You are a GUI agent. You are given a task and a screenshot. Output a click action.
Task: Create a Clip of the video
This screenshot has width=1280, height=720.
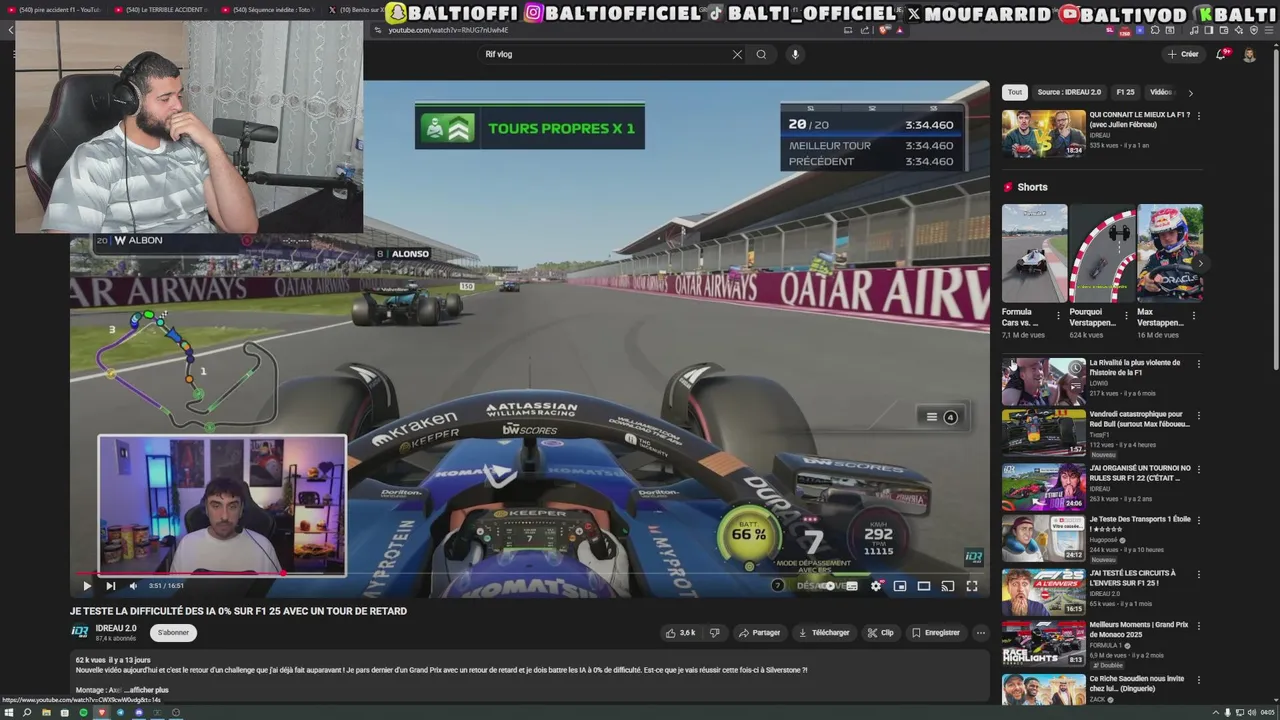point(881,632)
